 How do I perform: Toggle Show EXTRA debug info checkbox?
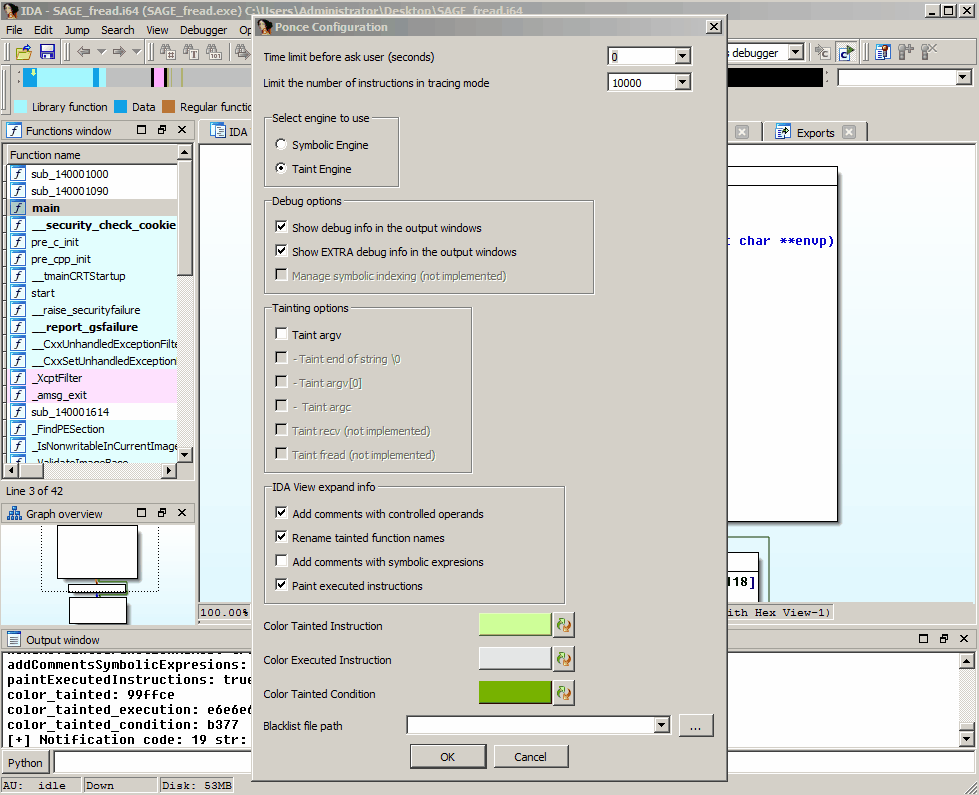pyautogui.click(x=281, y=251)
